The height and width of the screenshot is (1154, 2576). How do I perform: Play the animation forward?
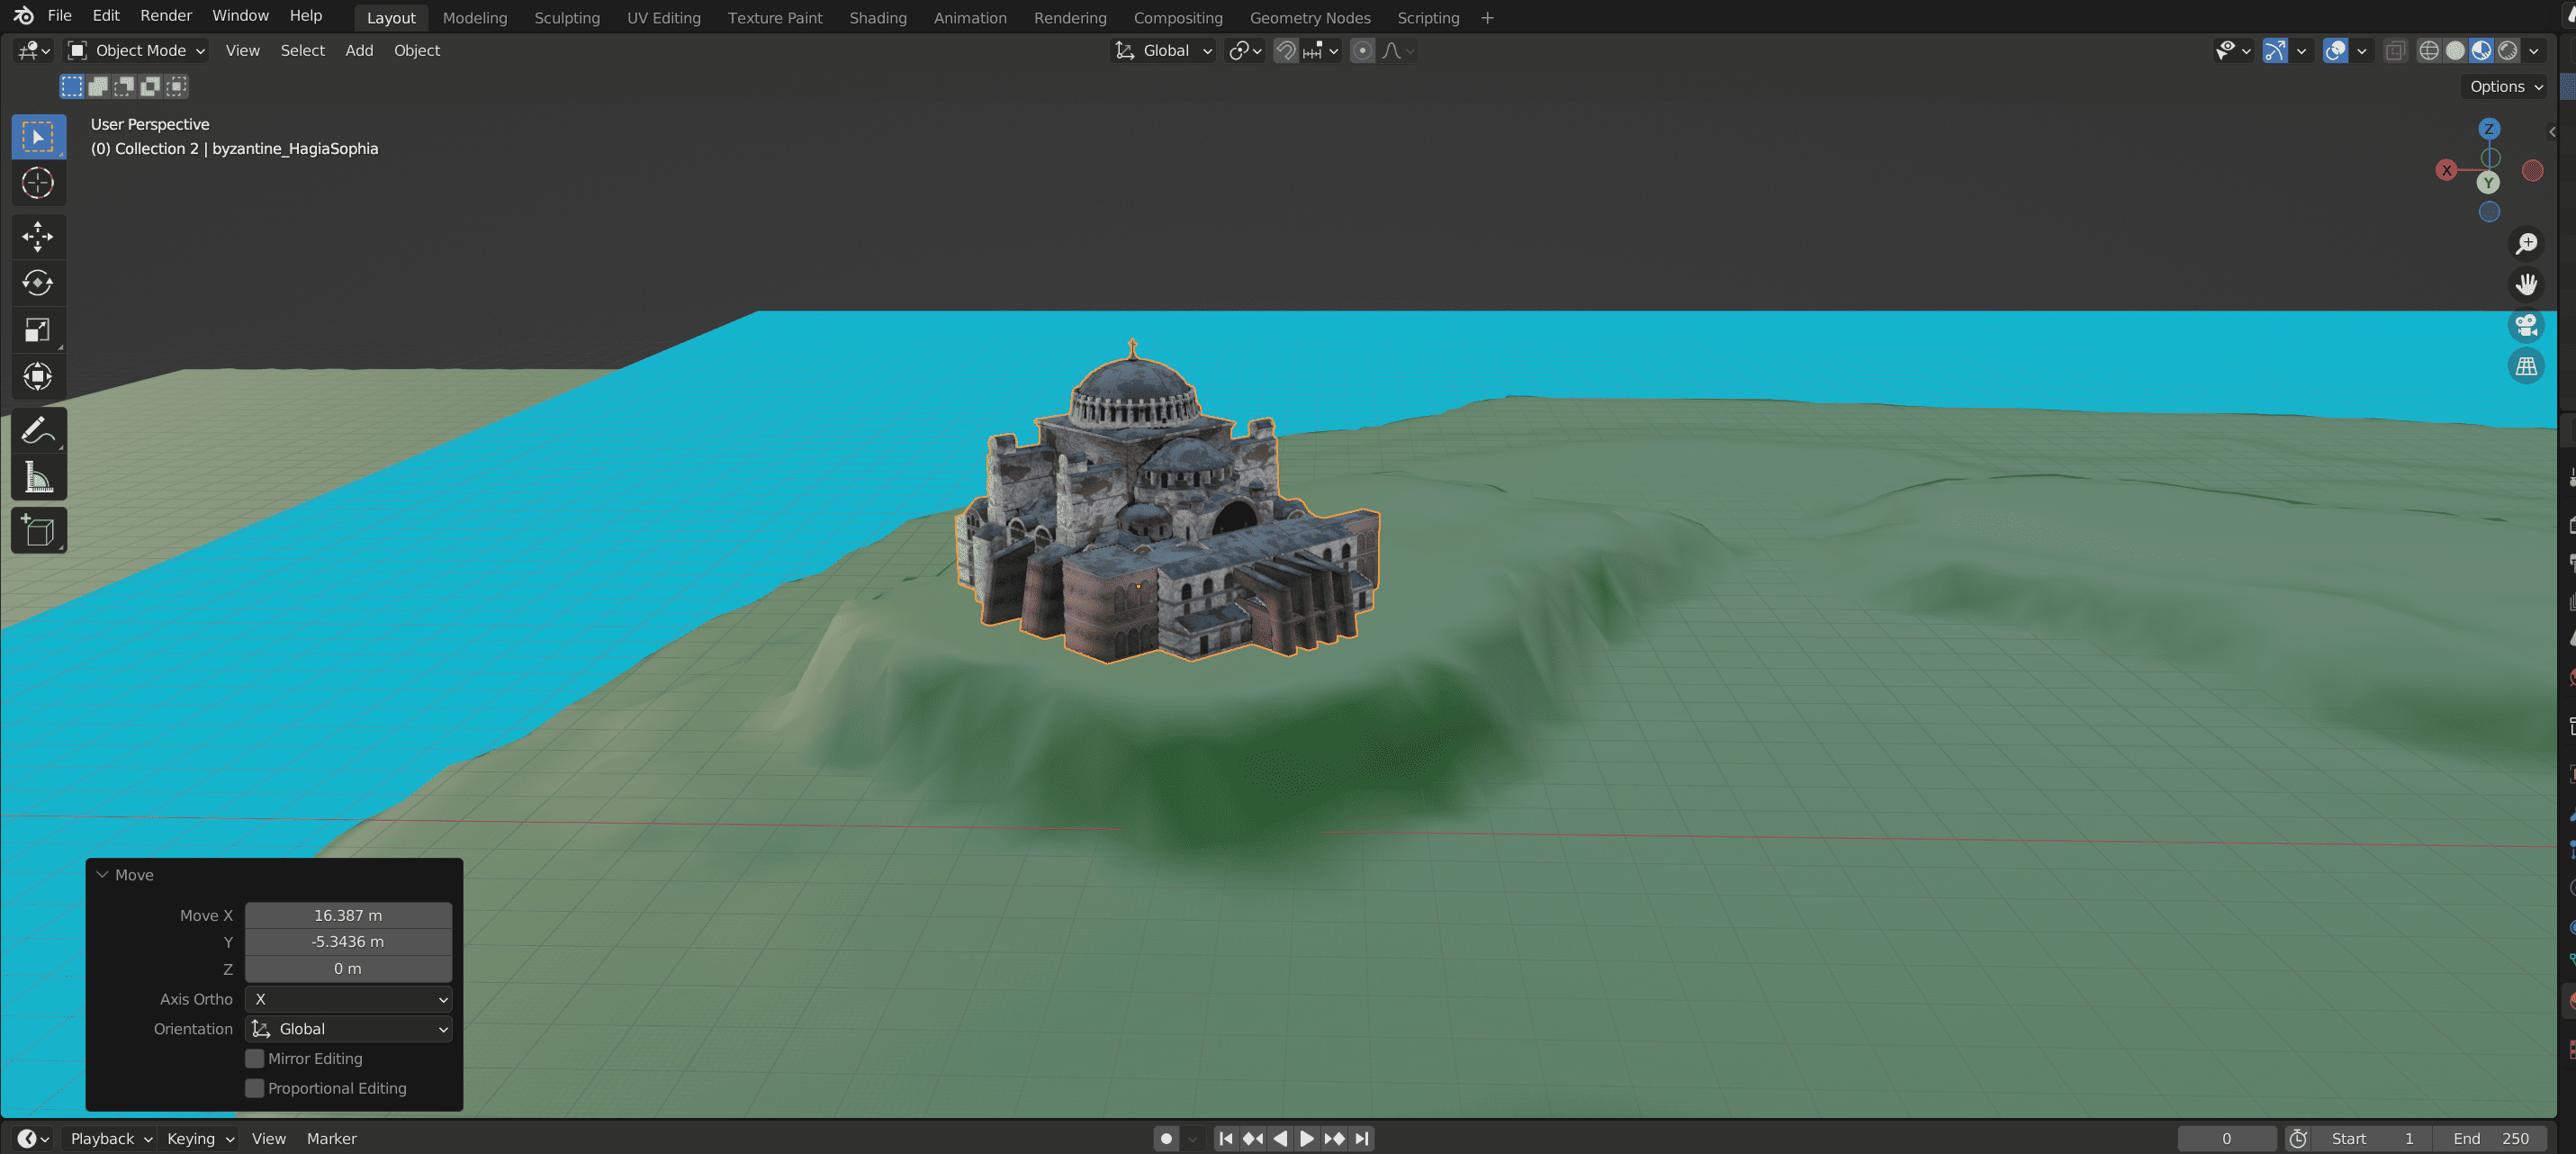[x=1306, y=1139]
